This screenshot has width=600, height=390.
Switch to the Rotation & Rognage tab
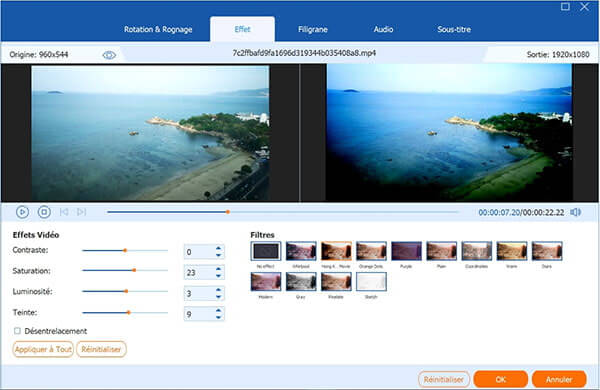158,29
